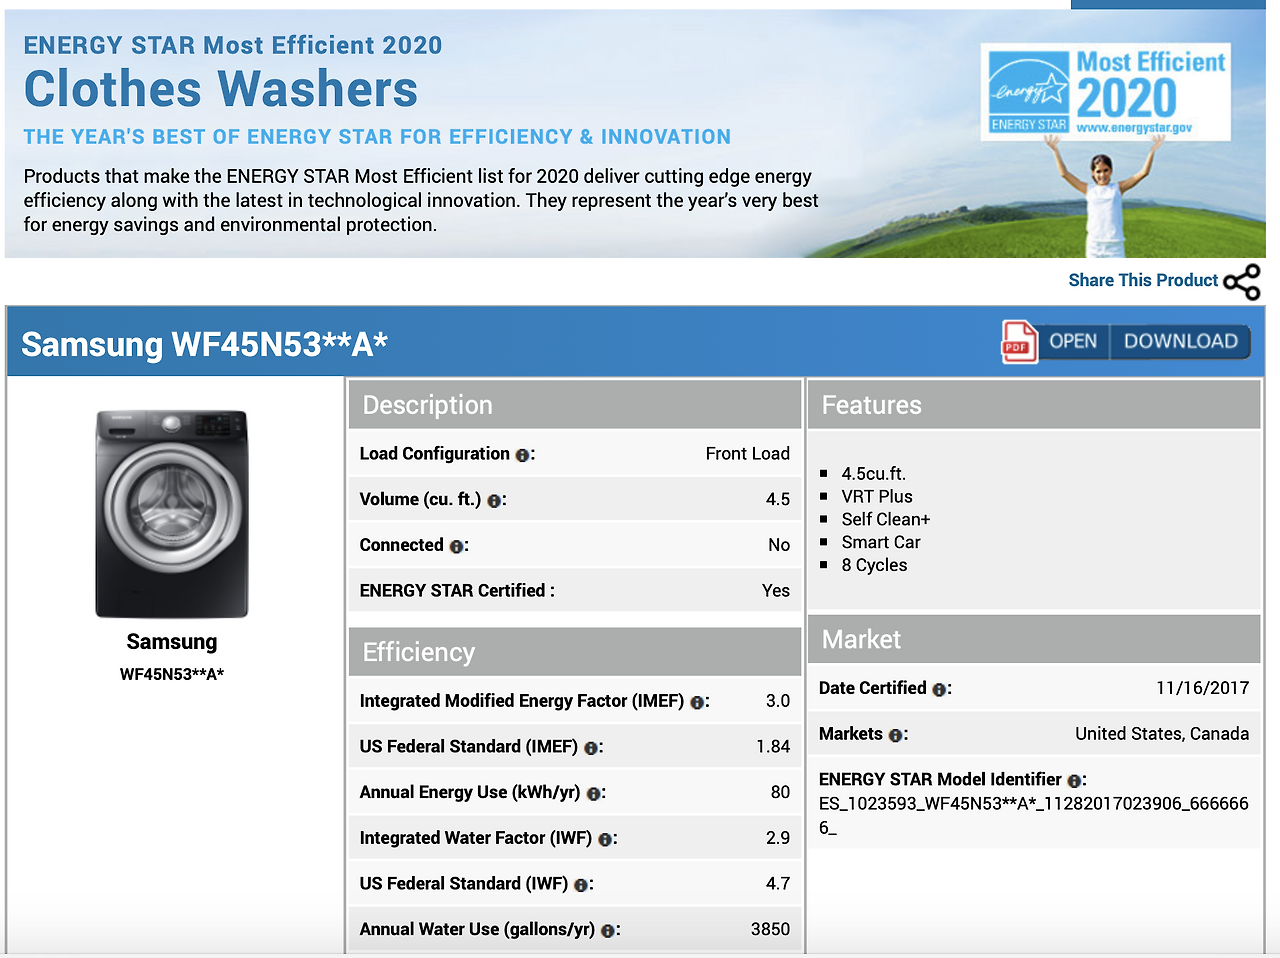Select the Annual Energy Use value 80
The width and height of the screenshot is (1280, 958).
click(780, 792)
